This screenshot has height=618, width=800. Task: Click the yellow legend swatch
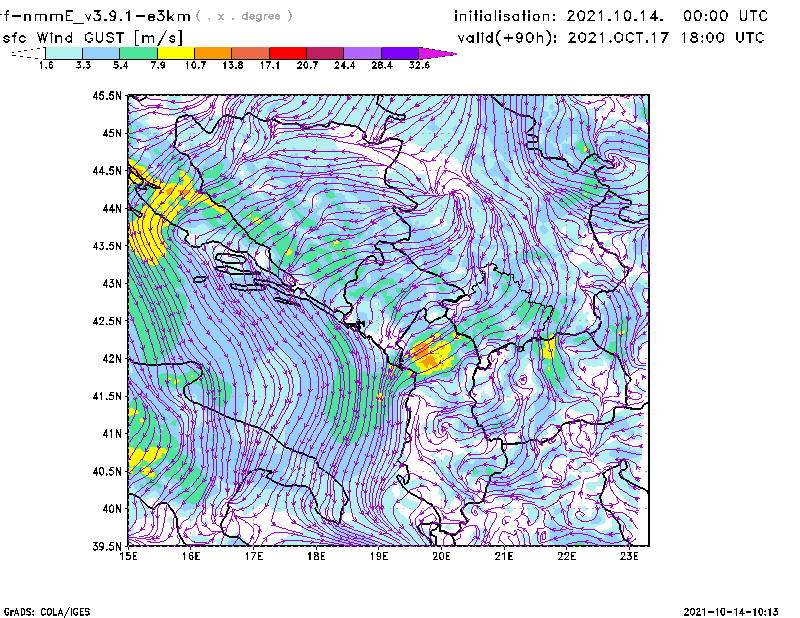(x=176, y=53)
